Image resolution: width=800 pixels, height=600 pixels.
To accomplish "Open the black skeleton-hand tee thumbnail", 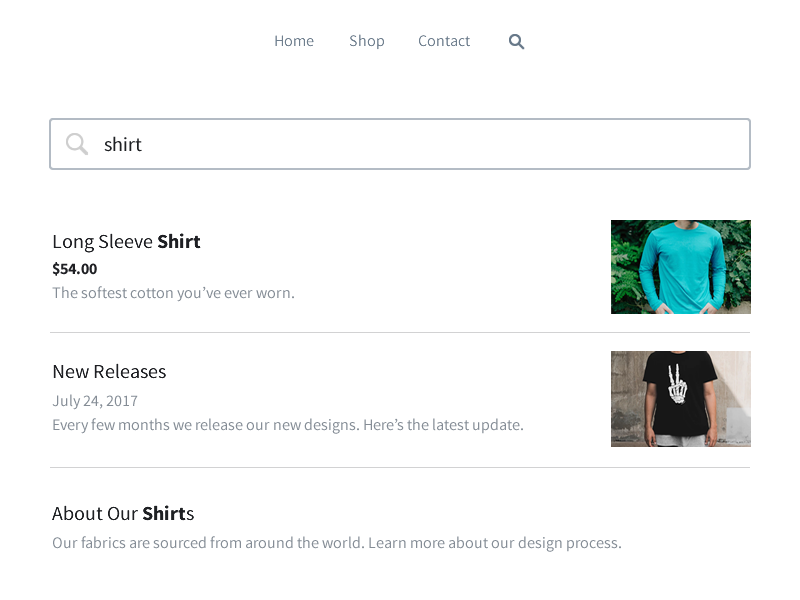I will click(x=681, y=399).
